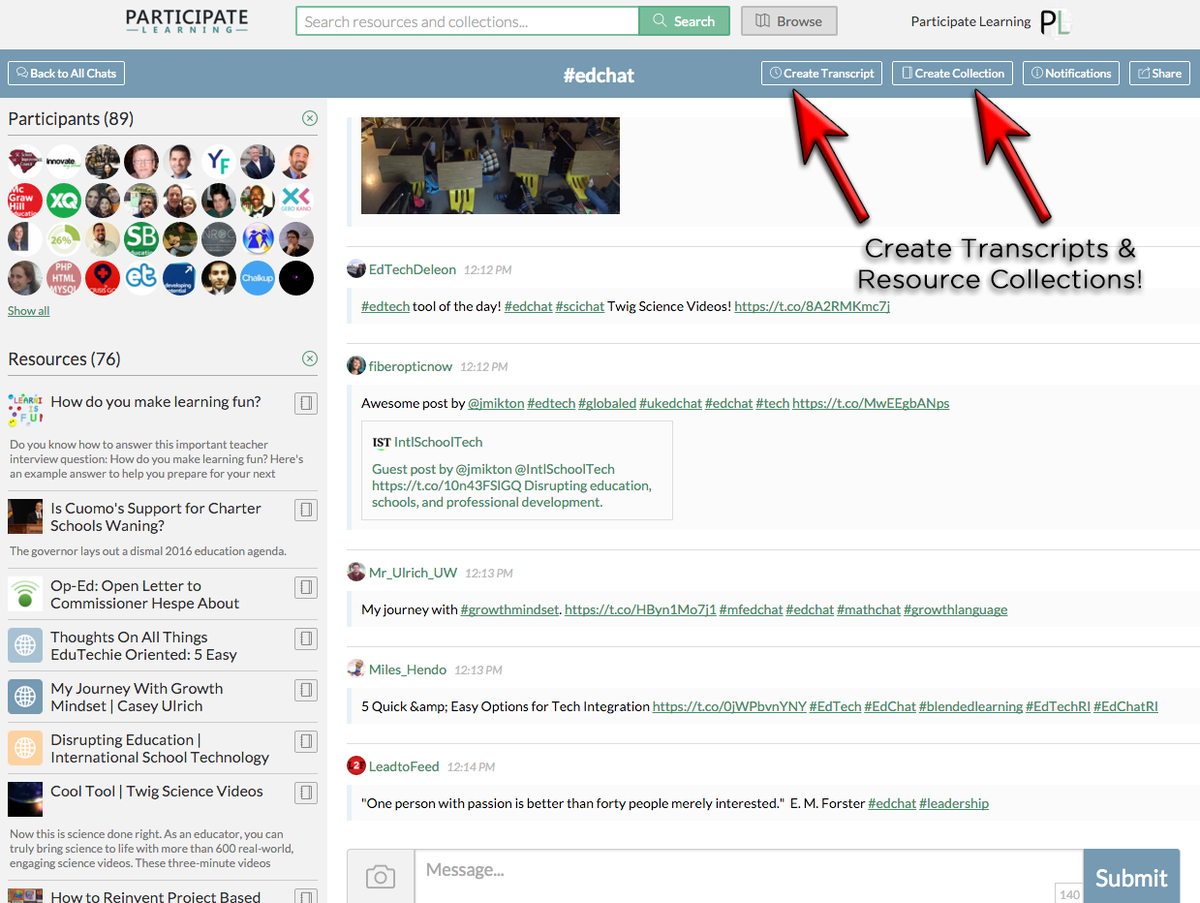Viewport: 1200px width, 903px height.
Task: Click the Miles_Hendo username
Action: pos(408,669)
